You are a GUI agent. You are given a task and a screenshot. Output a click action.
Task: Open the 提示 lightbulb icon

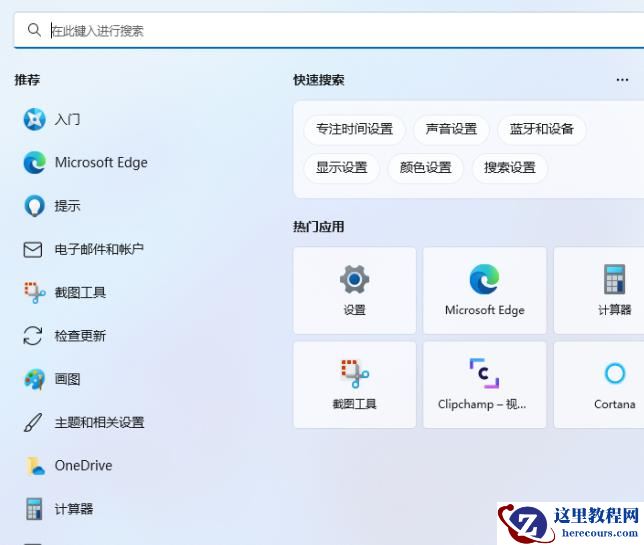point(34,206)
